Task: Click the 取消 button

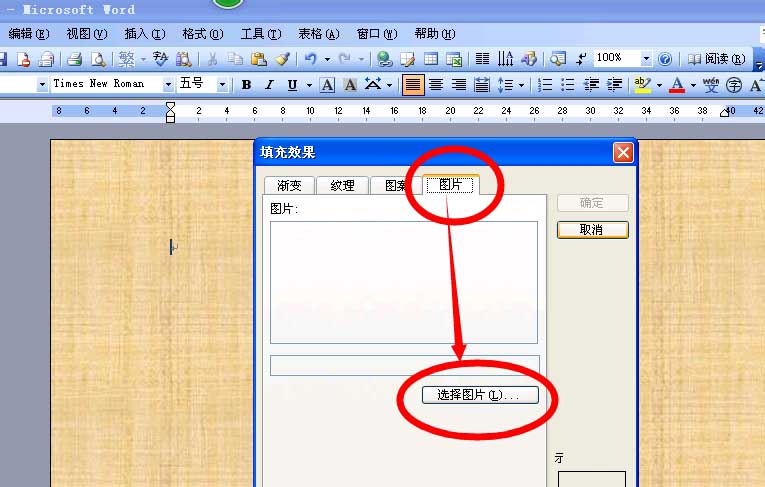Action: point(592,230)
